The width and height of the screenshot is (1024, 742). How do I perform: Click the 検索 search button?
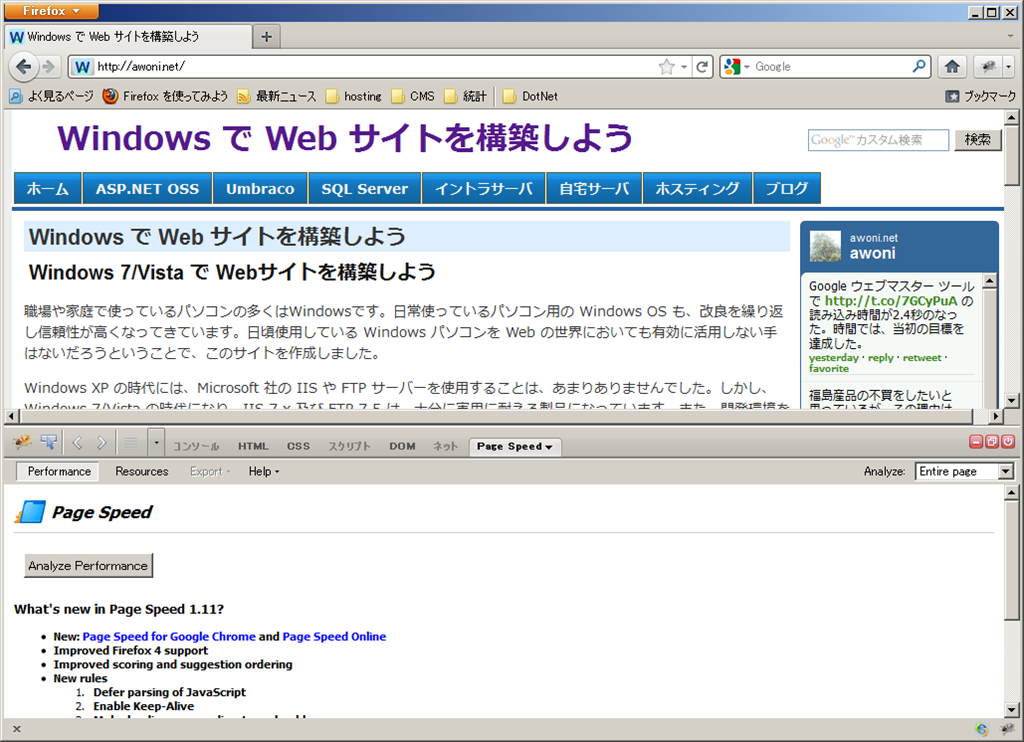click(978, 139)
